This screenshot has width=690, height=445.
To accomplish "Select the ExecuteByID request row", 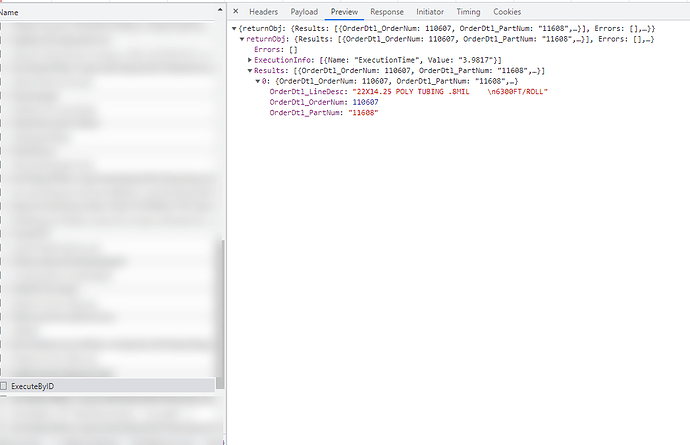I will [107, 386].
